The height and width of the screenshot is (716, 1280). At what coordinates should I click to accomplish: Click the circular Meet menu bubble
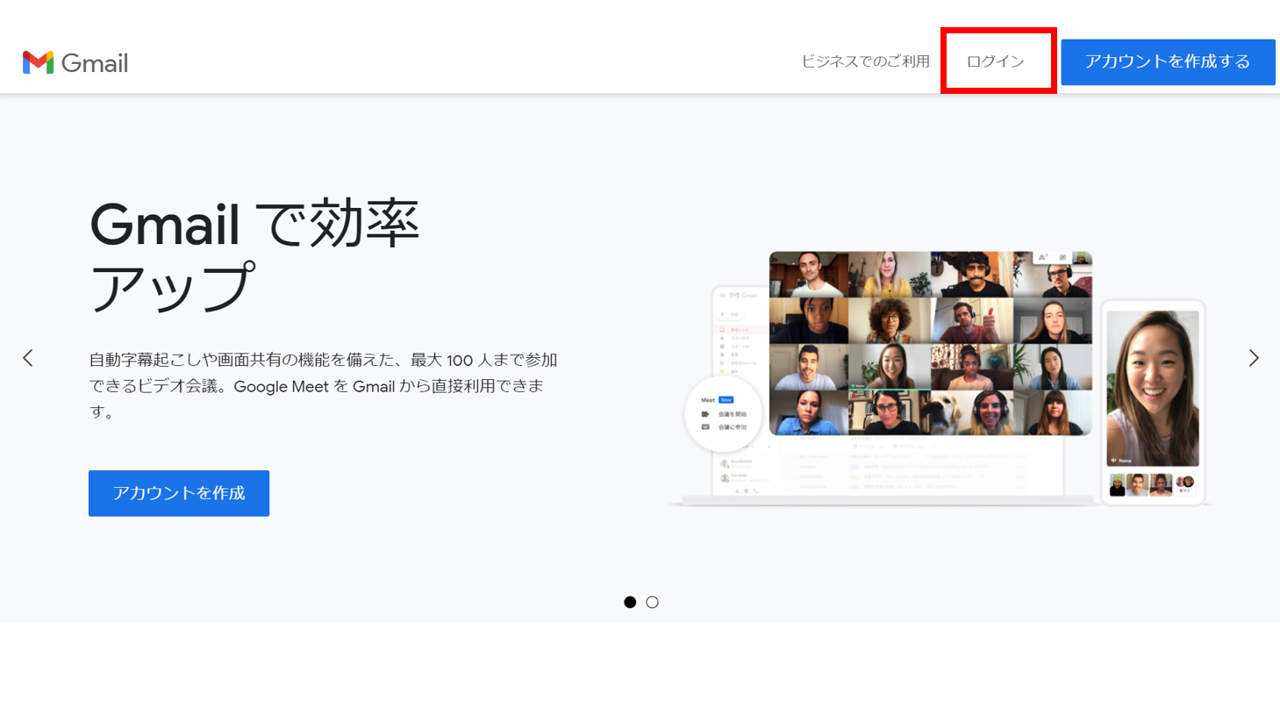pos(723,413)
